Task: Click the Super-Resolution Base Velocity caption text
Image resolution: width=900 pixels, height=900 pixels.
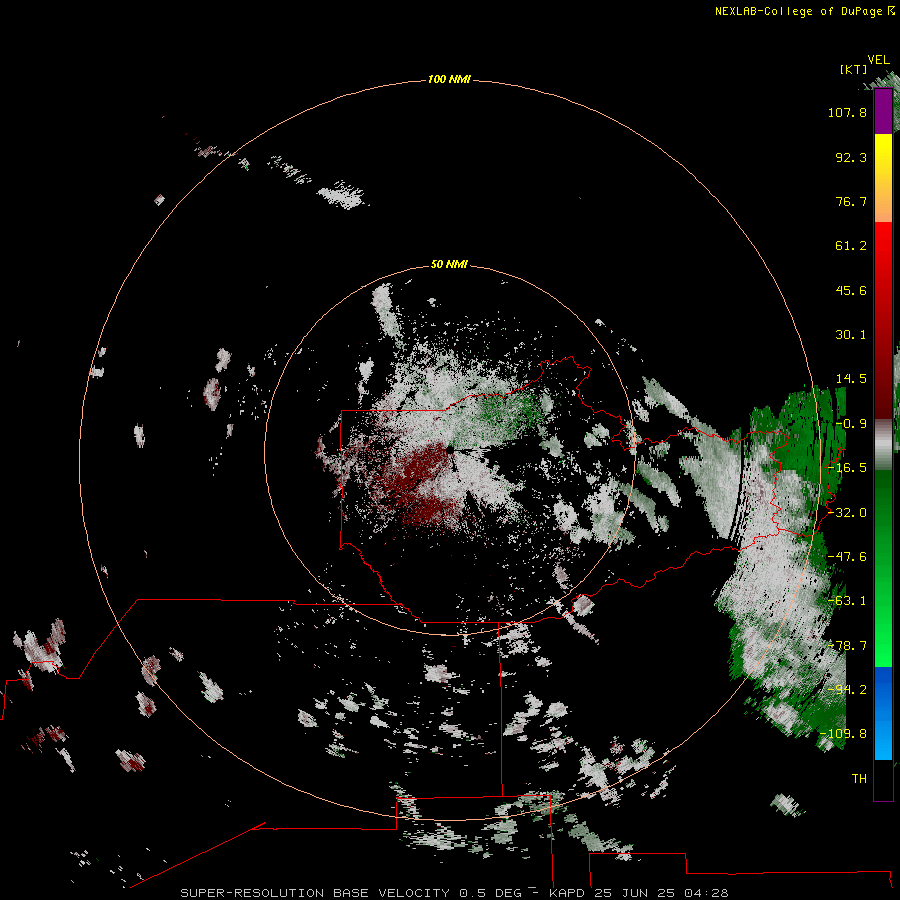Action: click(x=454, y=893)
